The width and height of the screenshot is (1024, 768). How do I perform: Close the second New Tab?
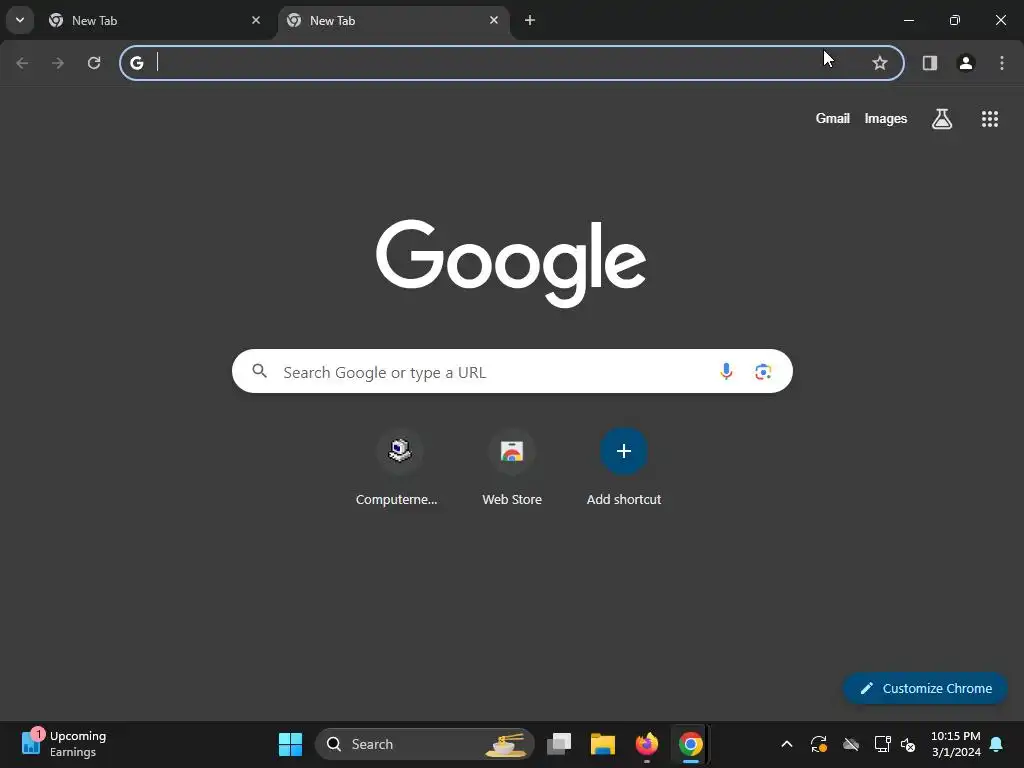click(x=494, y=20)
